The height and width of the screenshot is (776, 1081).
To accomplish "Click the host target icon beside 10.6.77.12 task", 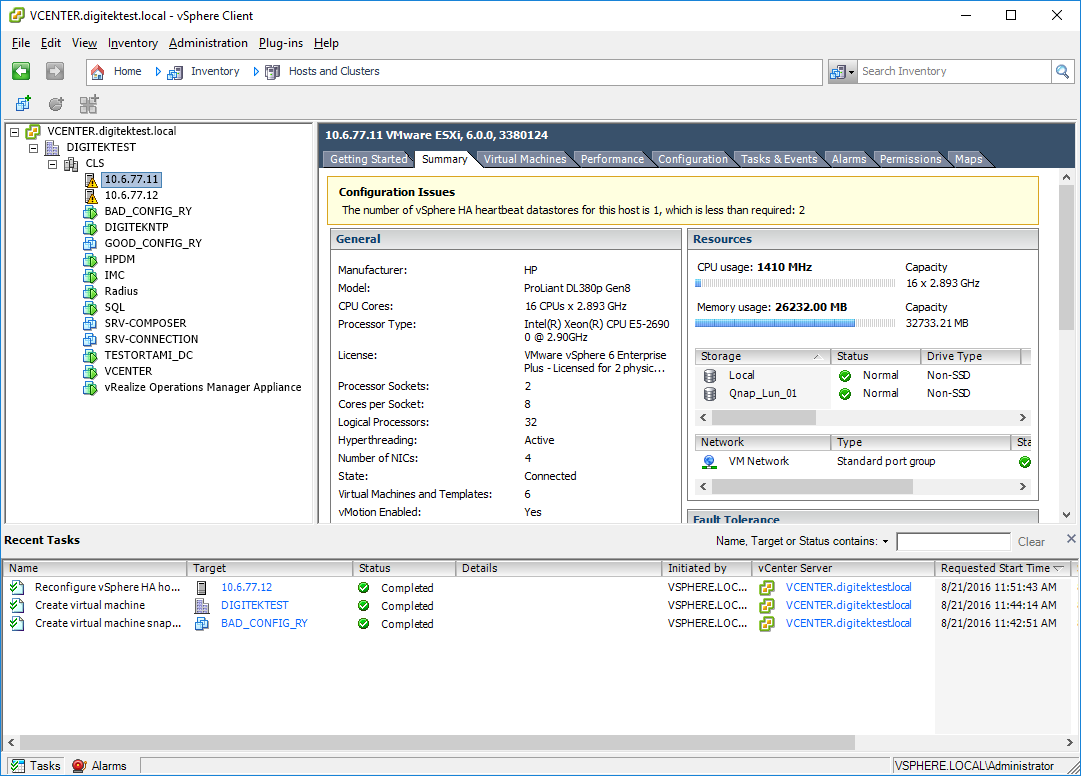I will [x=201, y=588].
